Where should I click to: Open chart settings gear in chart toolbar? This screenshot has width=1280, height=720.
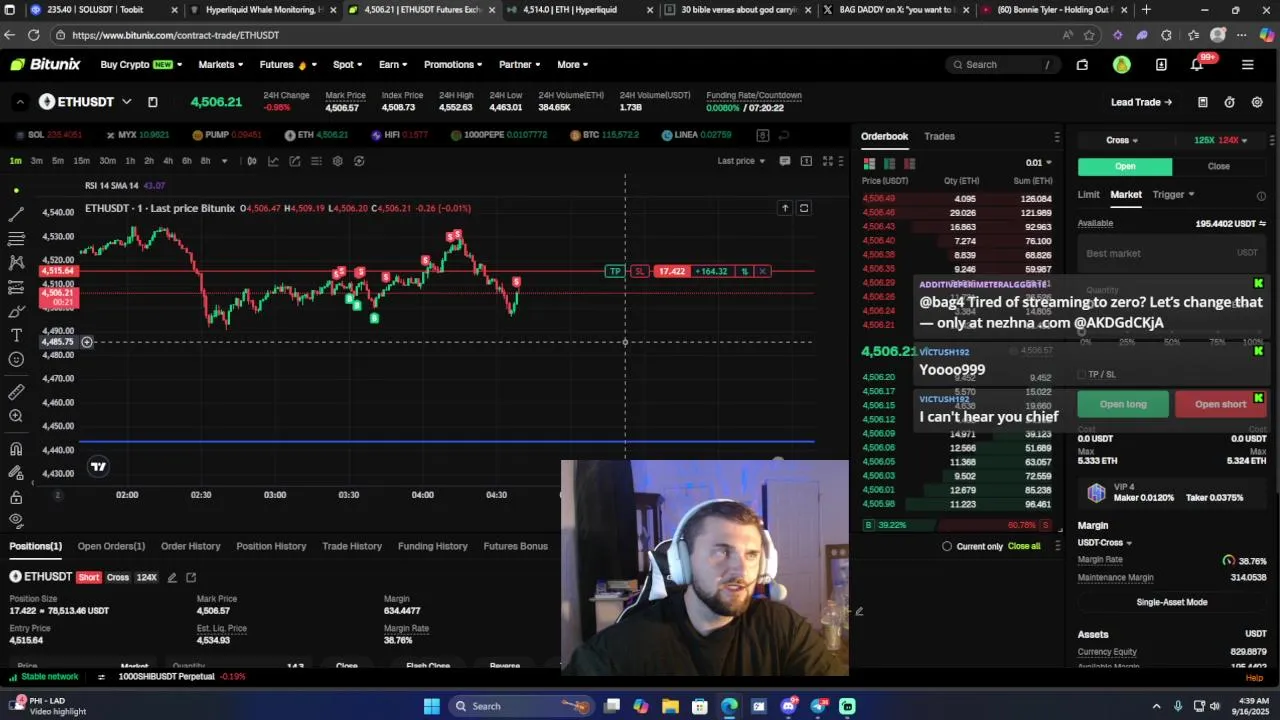(x=338, y=161)
